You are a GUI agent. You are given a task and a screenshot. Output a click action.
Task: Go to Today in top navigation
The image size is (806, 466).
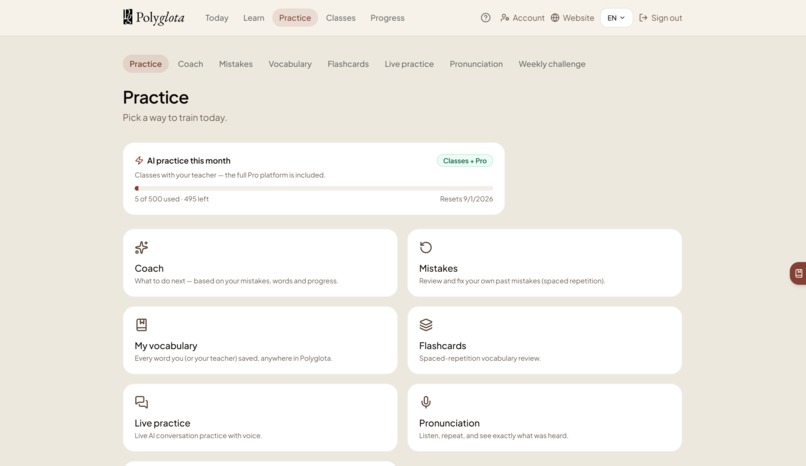coord(216,17)
